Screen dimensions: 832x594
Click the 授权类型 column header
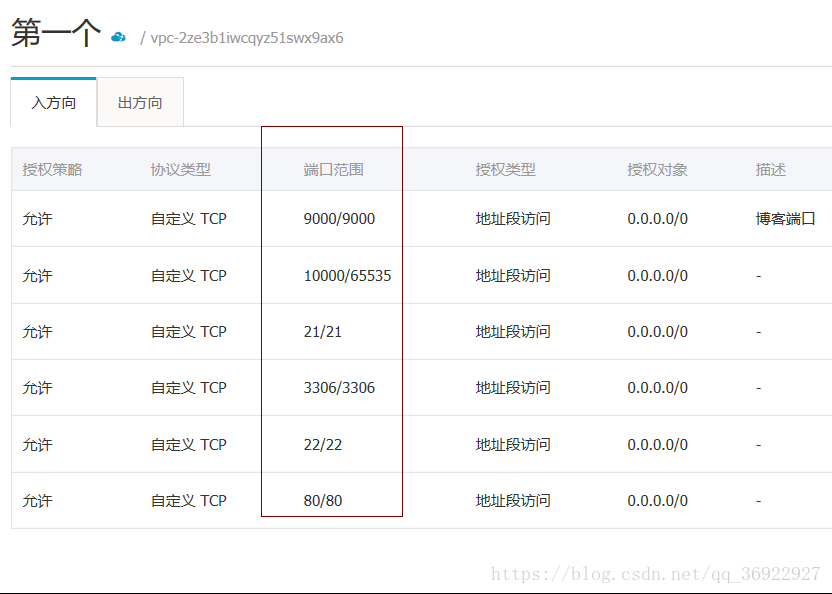[506, 170]
